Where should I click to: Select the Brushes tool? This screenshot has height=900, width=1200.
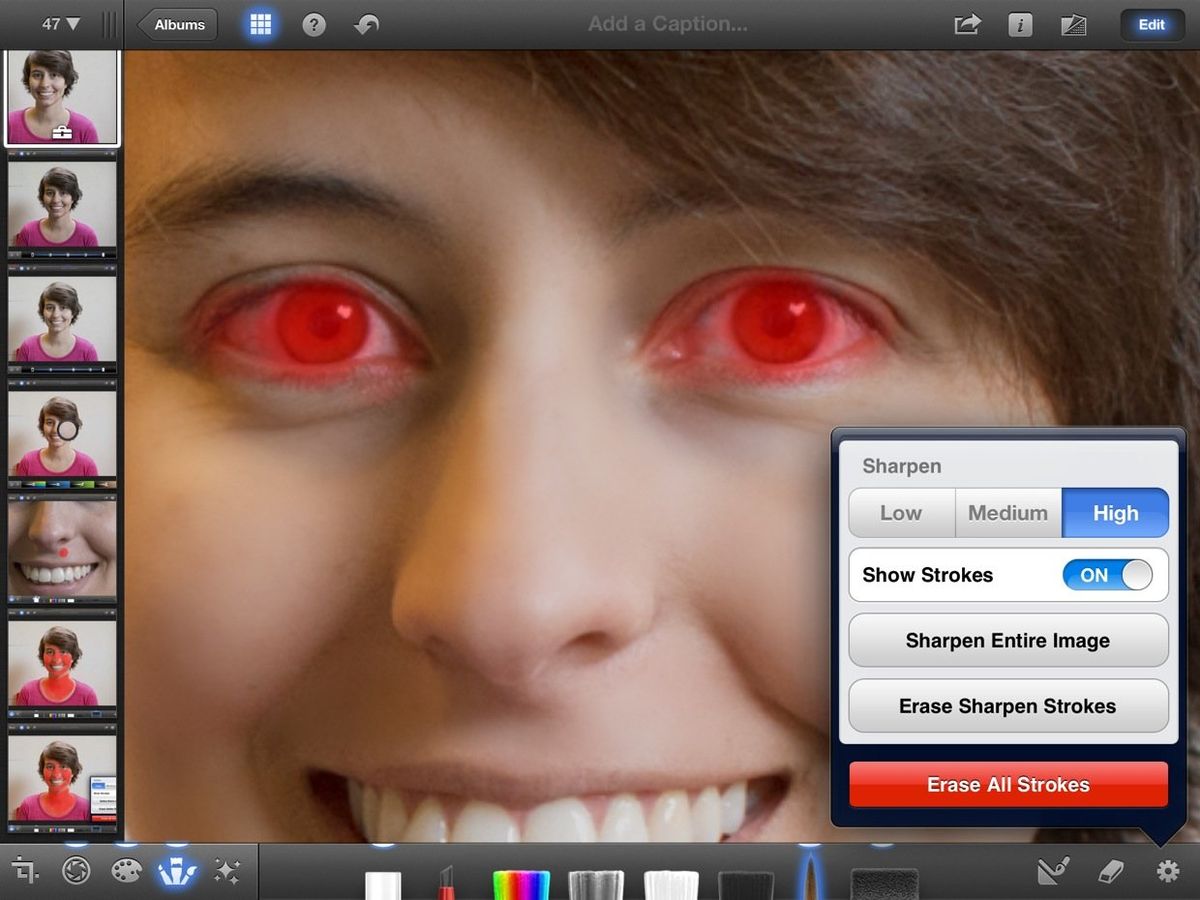tap(176, 870)
